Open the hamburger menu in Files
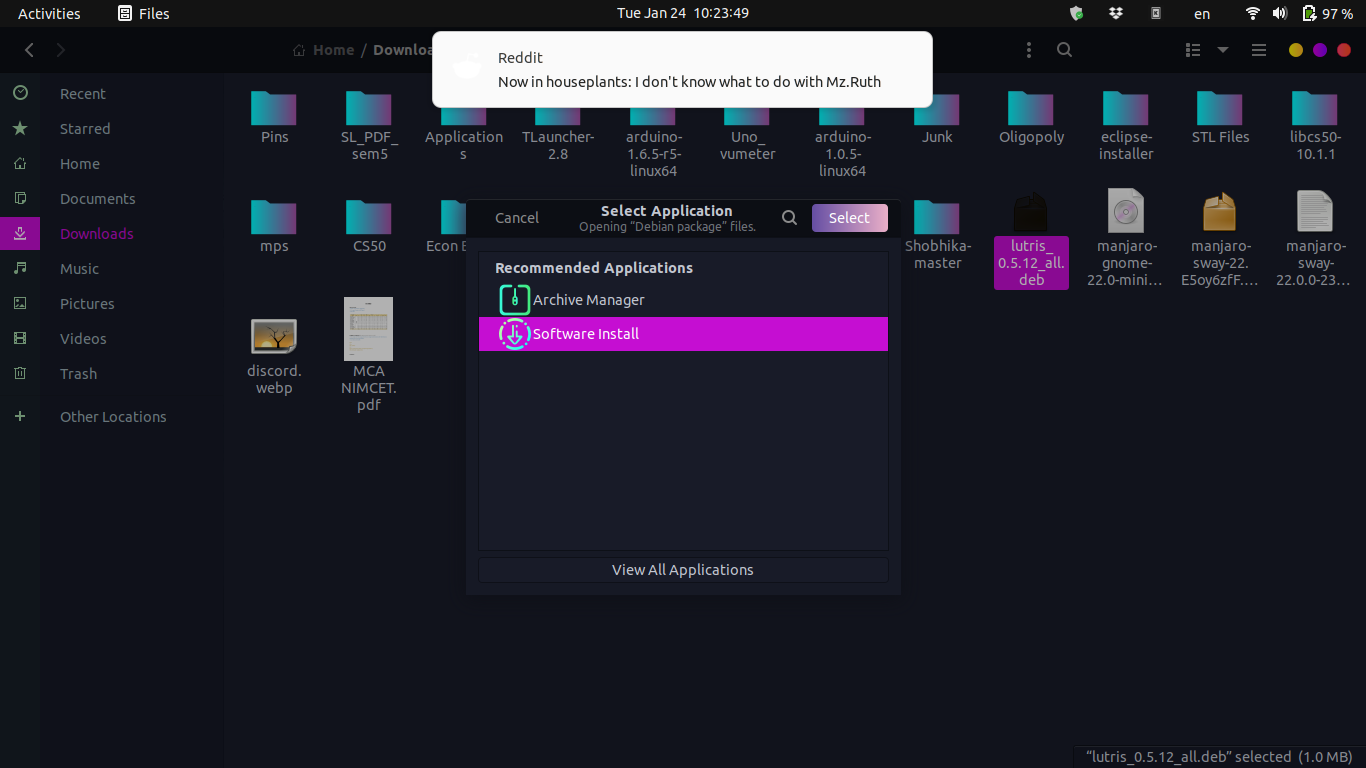Image resolution: width=1366 pixels, height=768 pixels. [1258, 49]
